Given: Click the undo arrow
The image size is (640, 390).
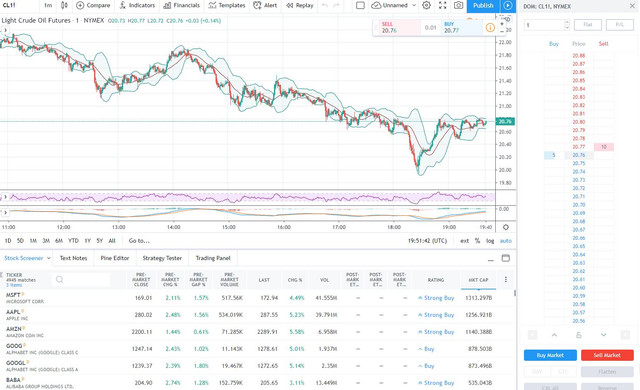Looking at the screenshot, I should click(325, 5).
